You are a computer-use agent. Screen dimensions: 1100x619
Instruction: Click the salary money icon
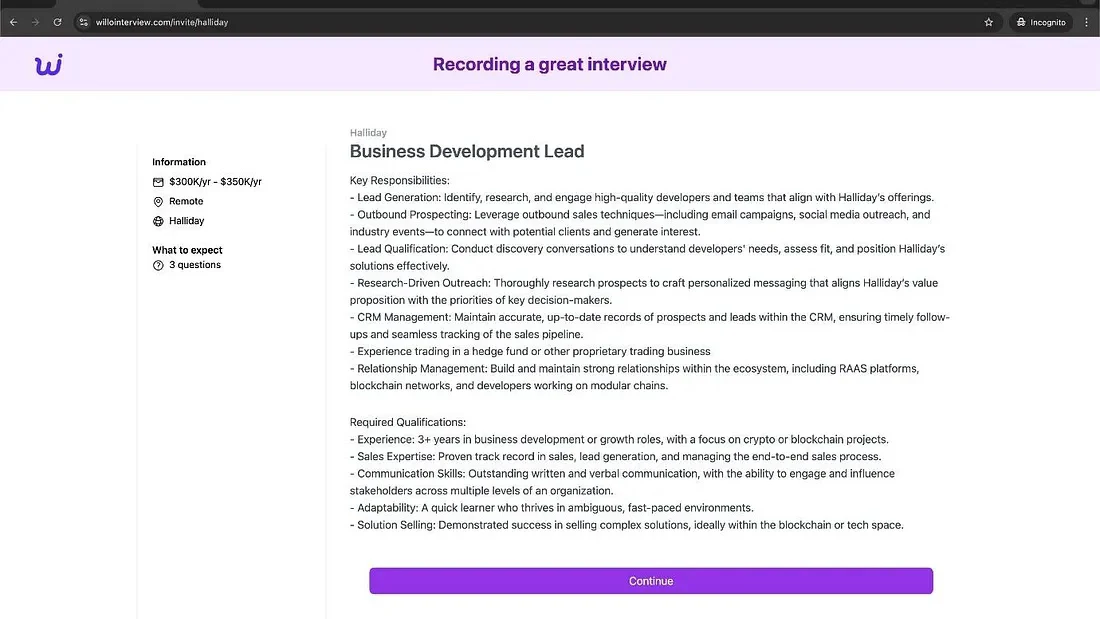point(158,182)
